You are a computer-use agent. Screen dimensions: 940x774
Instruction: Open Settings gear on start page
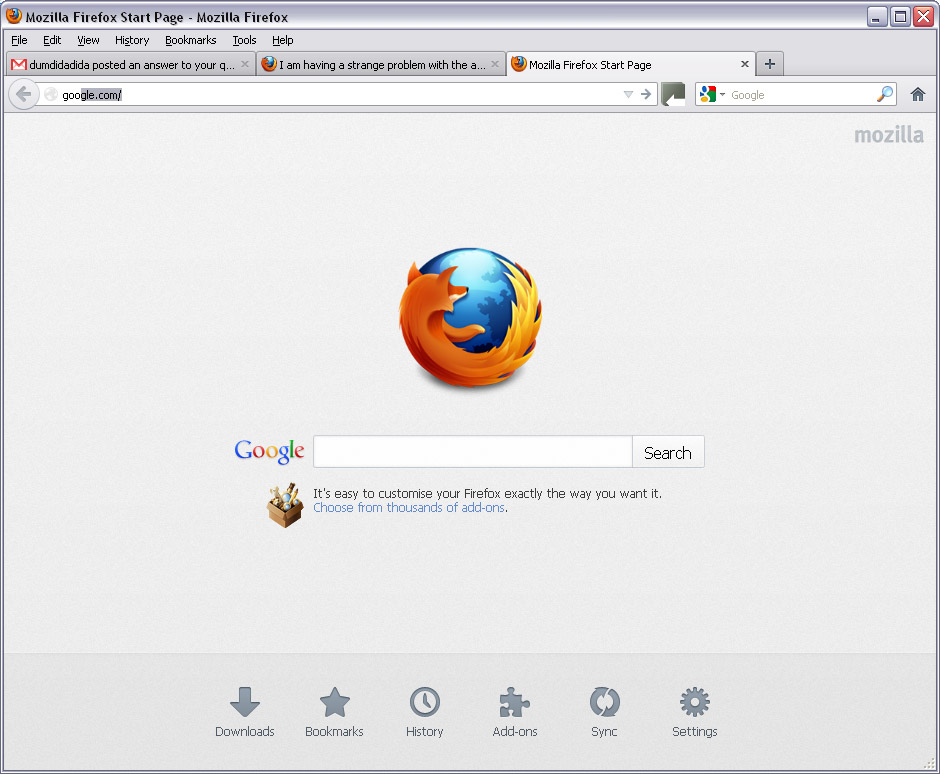click(694, 712)
